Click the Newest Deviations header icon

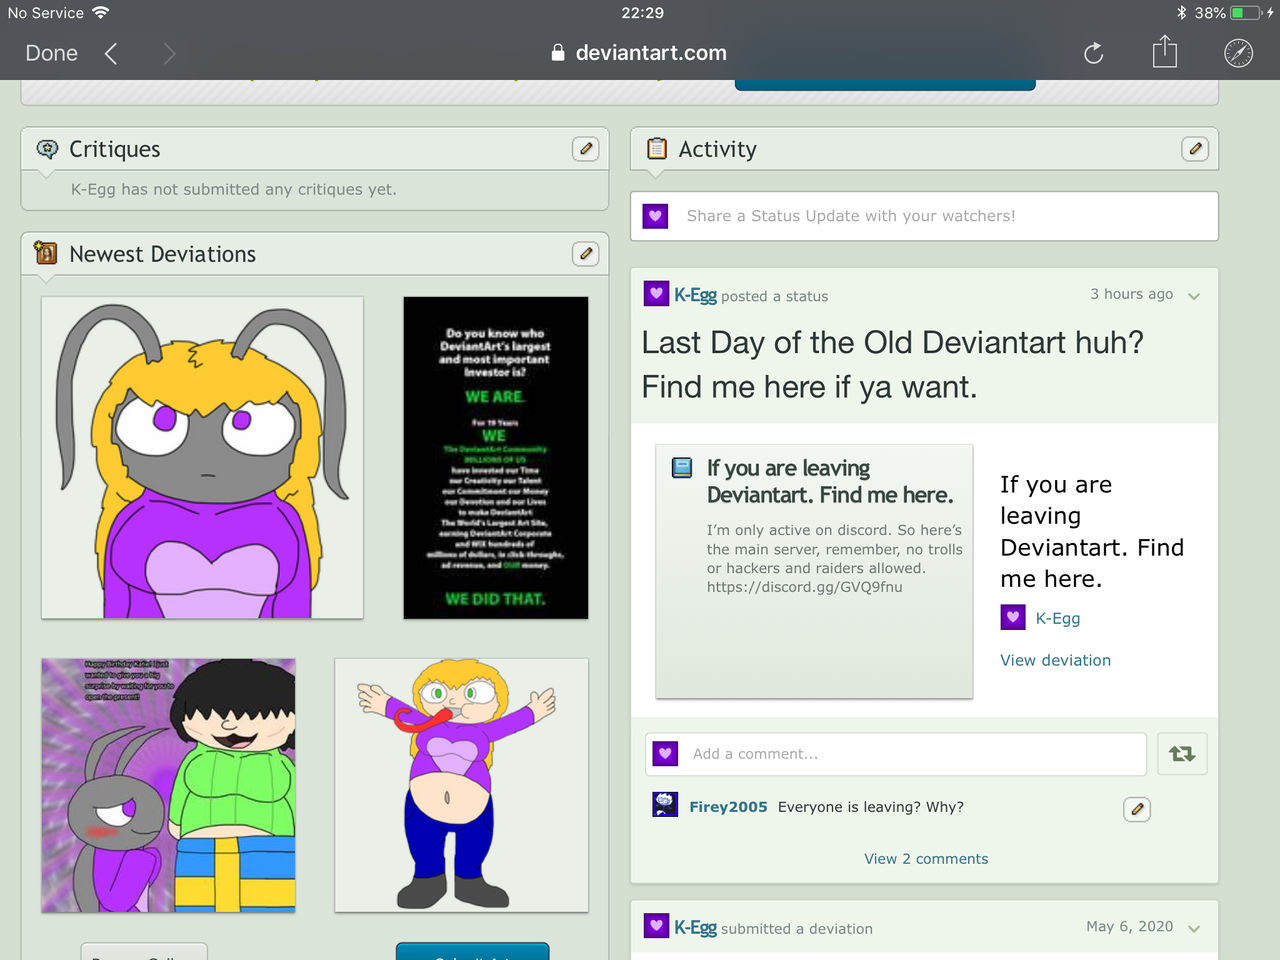pos(46,253)
